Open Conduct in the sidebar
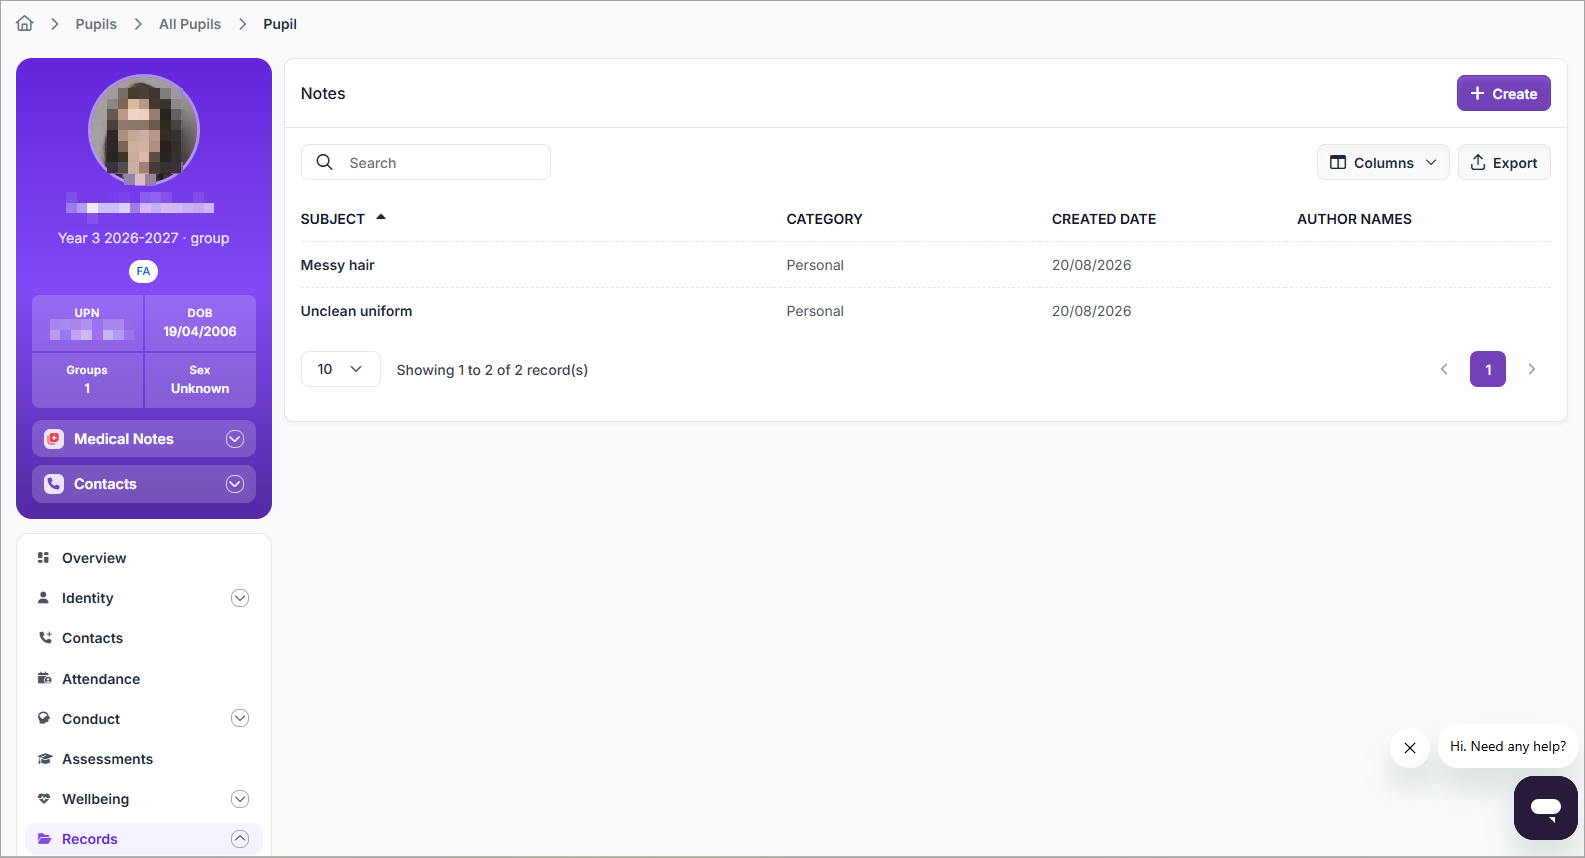 (91, 719)
